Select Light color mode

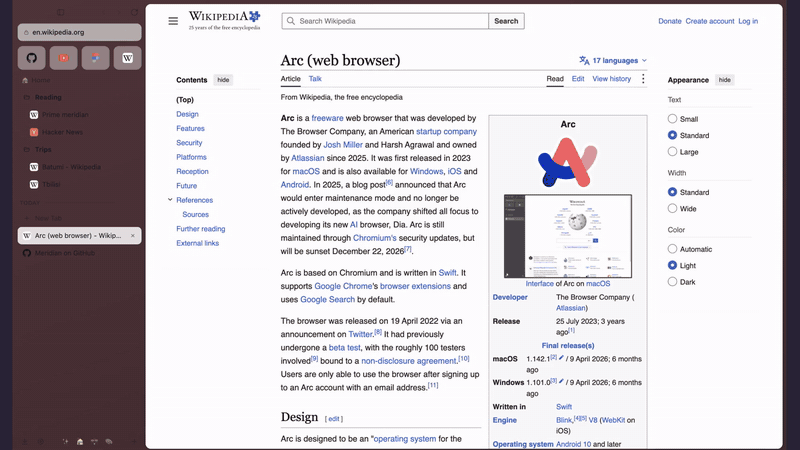coord(672,265)
